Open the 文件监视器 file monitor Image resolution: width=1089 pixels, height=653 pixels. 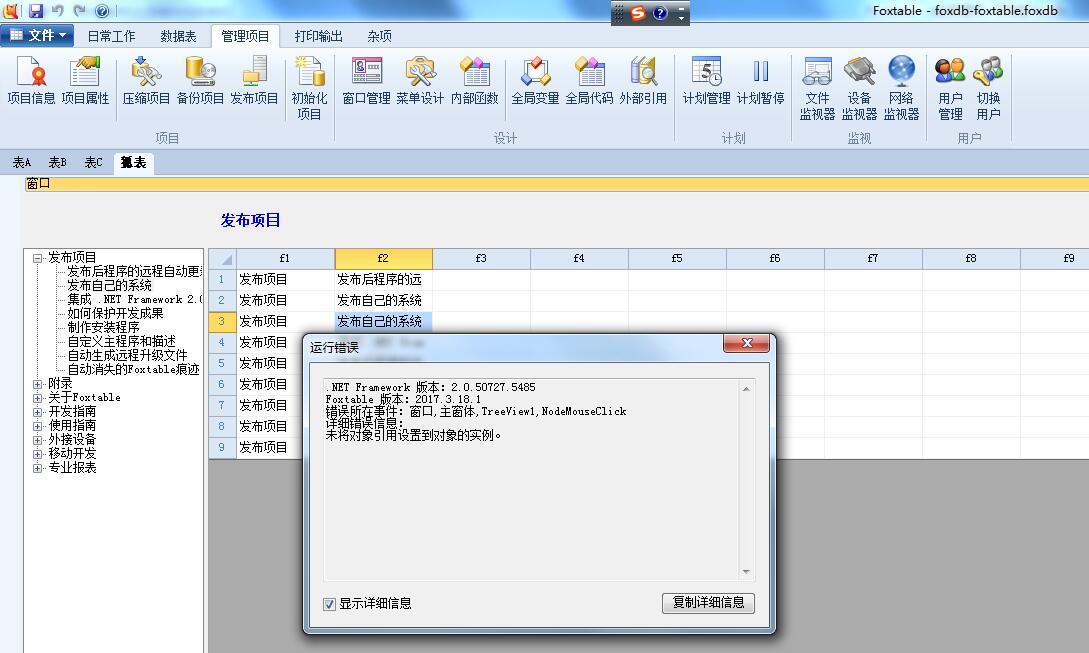[817, 88]
